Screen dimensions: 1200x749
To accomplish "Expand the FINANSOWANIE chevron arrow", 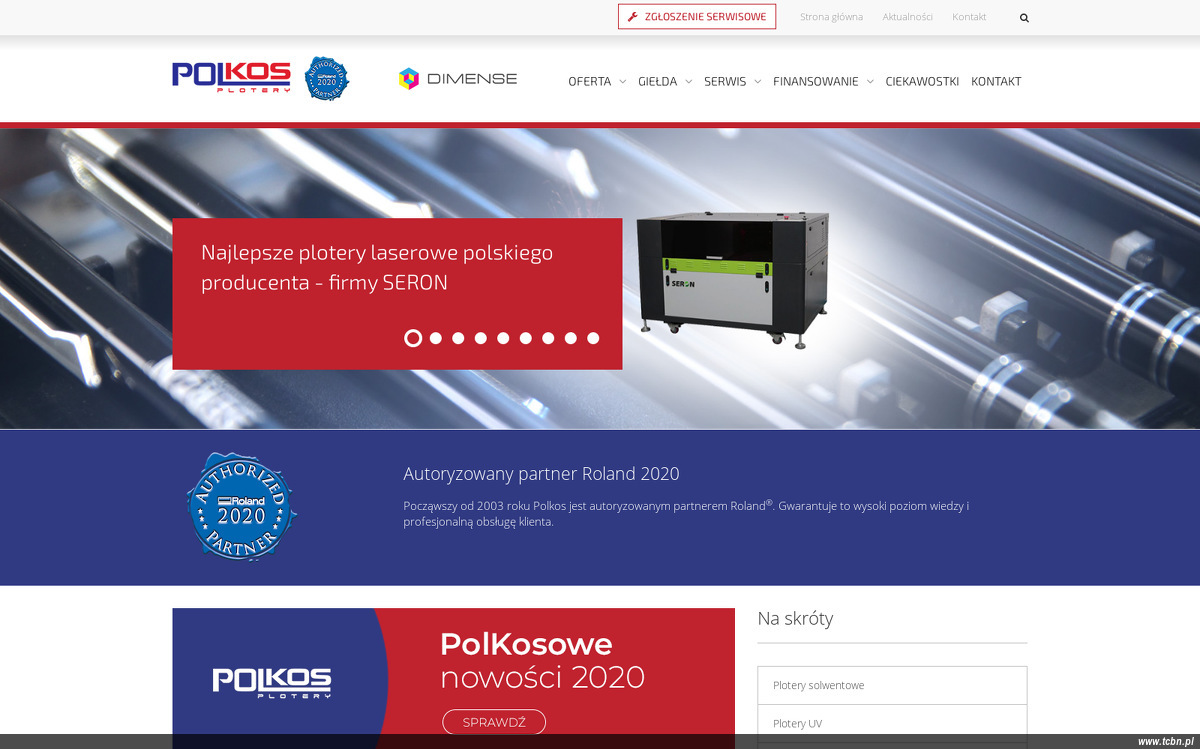I will (x=870, y=82).
